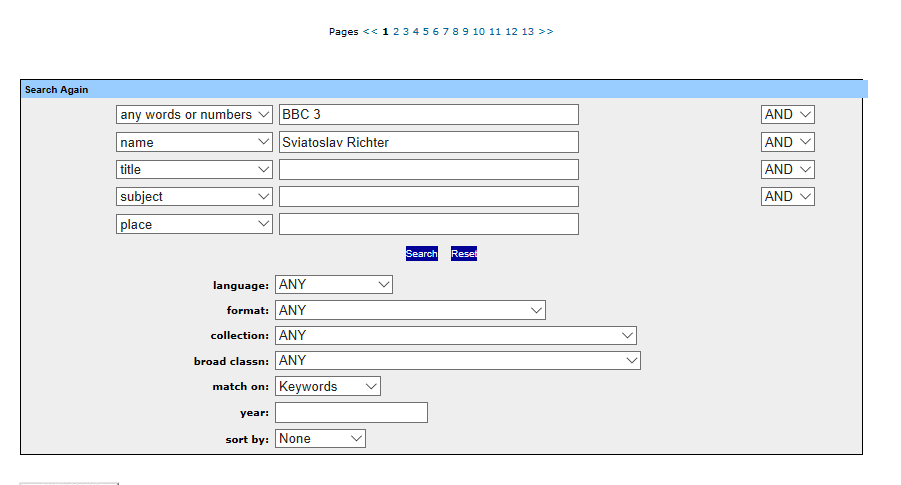The height and width of the screenshot is (485, 901).
Task: Click the empty subject search field
Action: (x=429, y=197)
